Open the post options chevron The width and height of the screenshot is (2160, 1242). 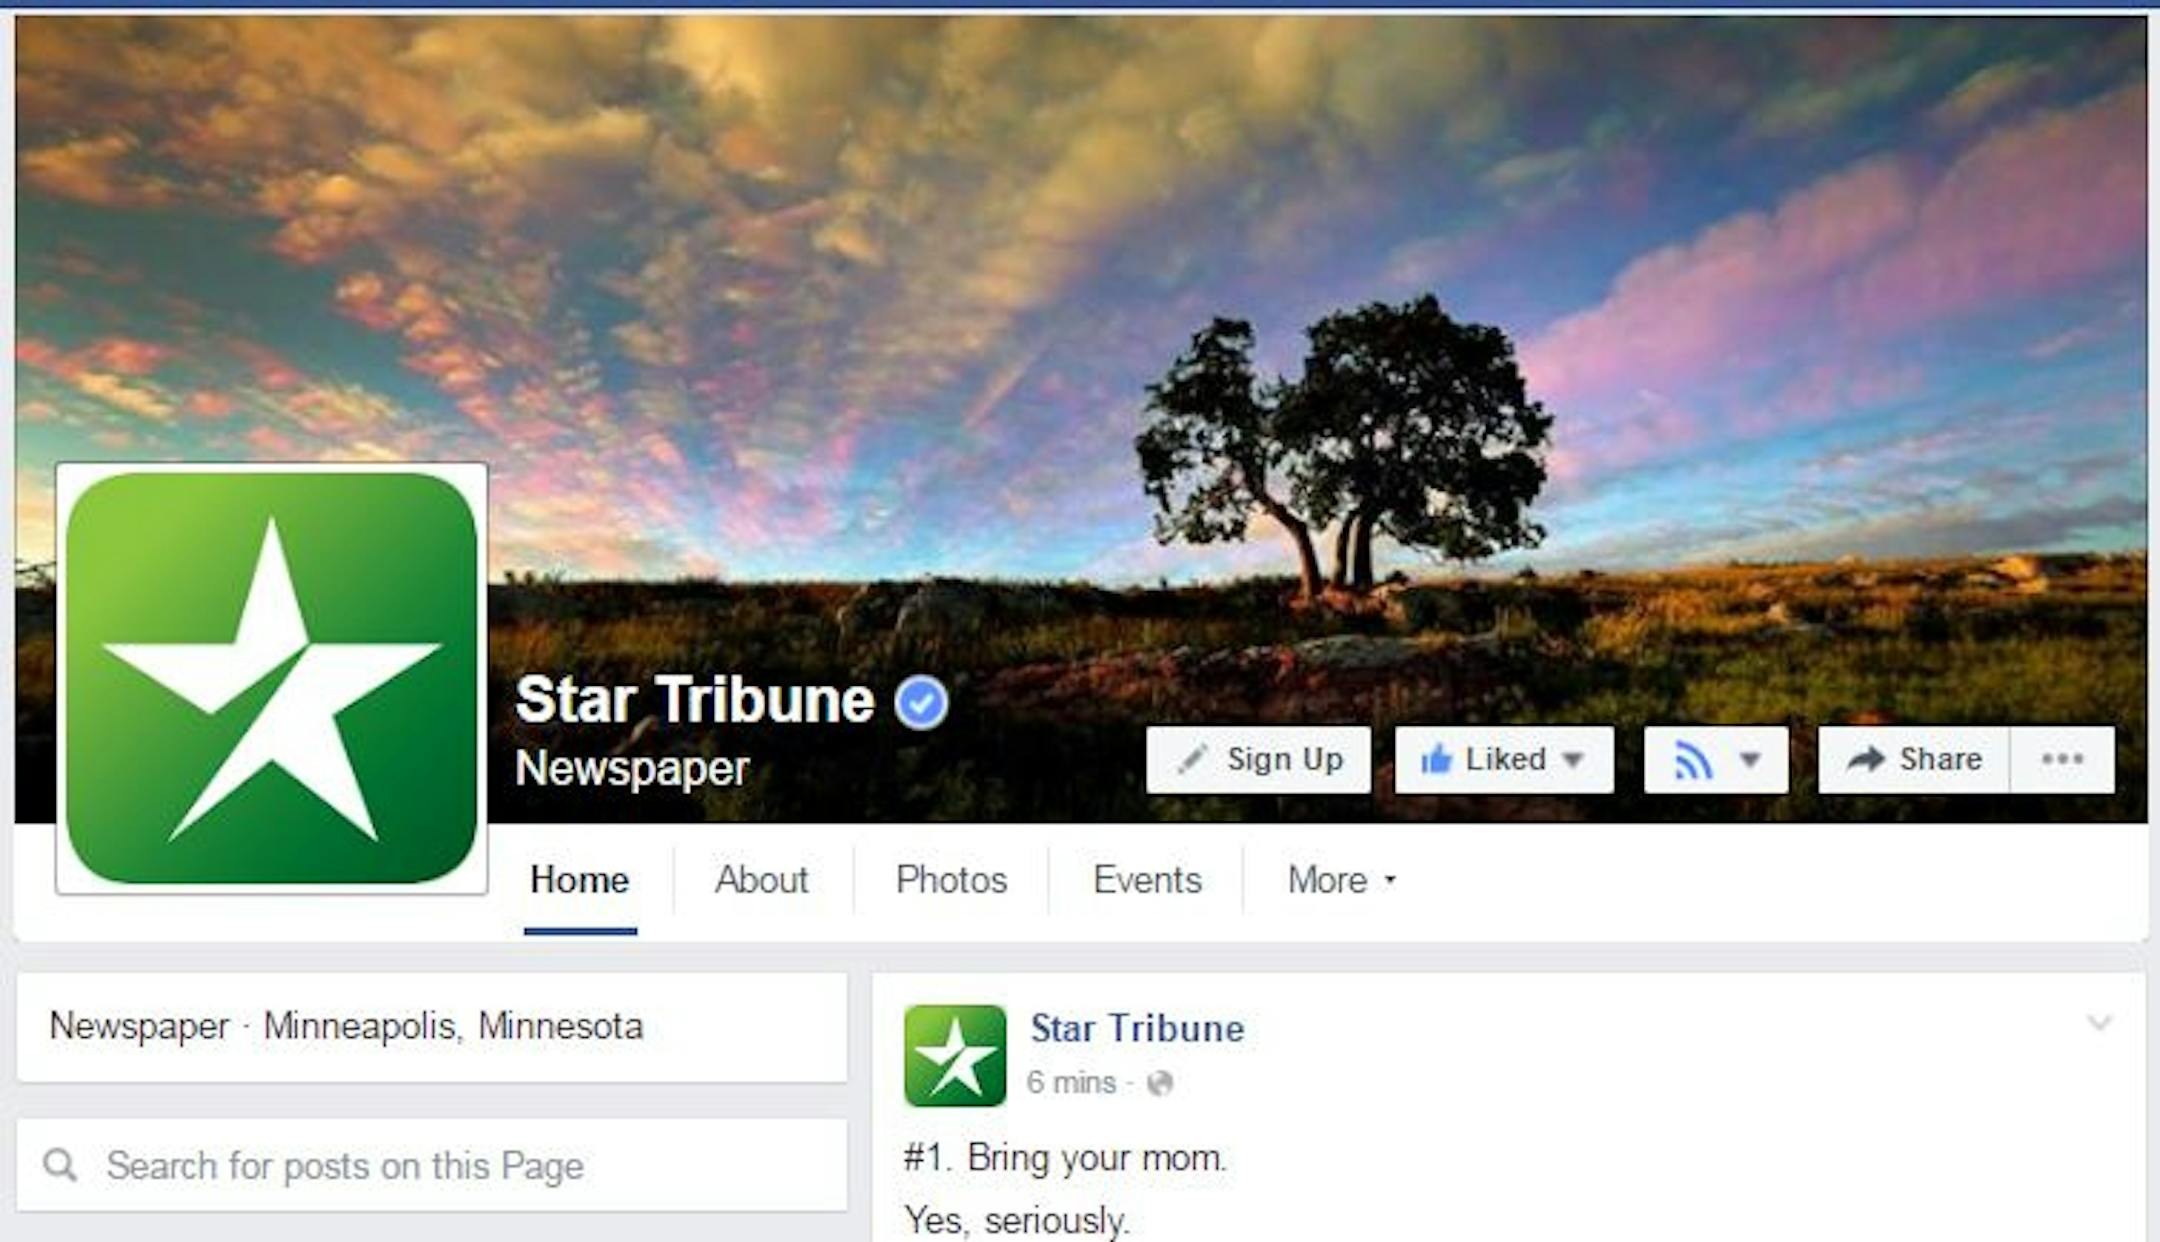point(2099,1023)
